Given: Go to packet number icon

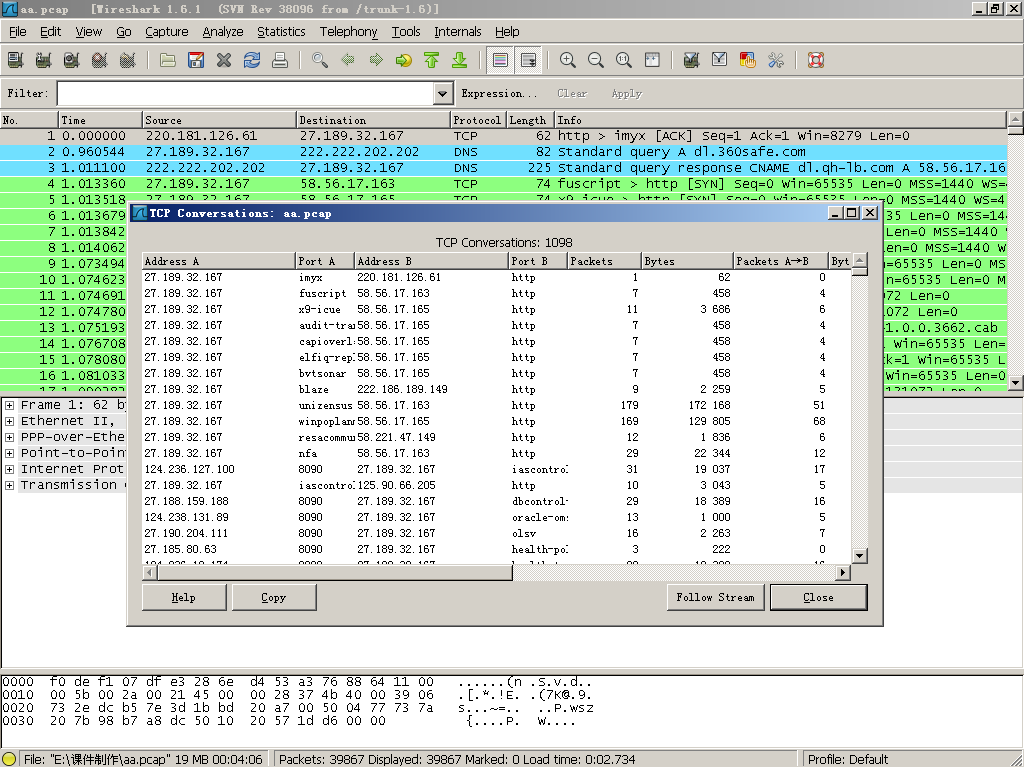Looking at the screenshot, I should click(404, 61).
